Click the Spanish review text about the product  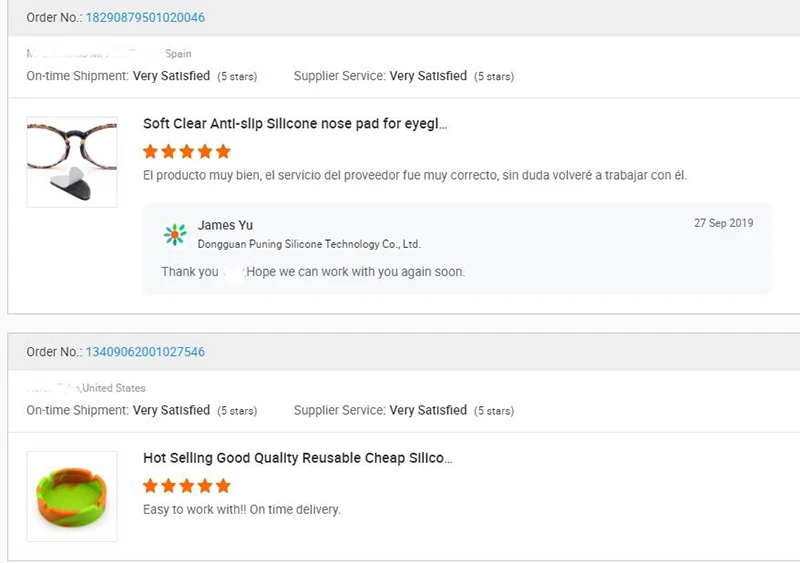point(415,175)
